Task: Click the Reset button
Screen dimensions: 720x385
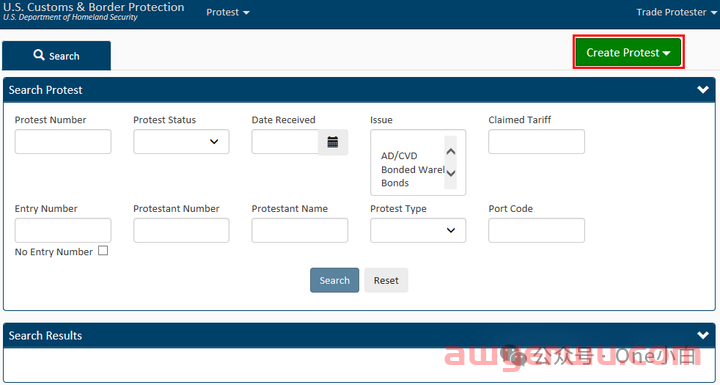Action: (386, 280)
